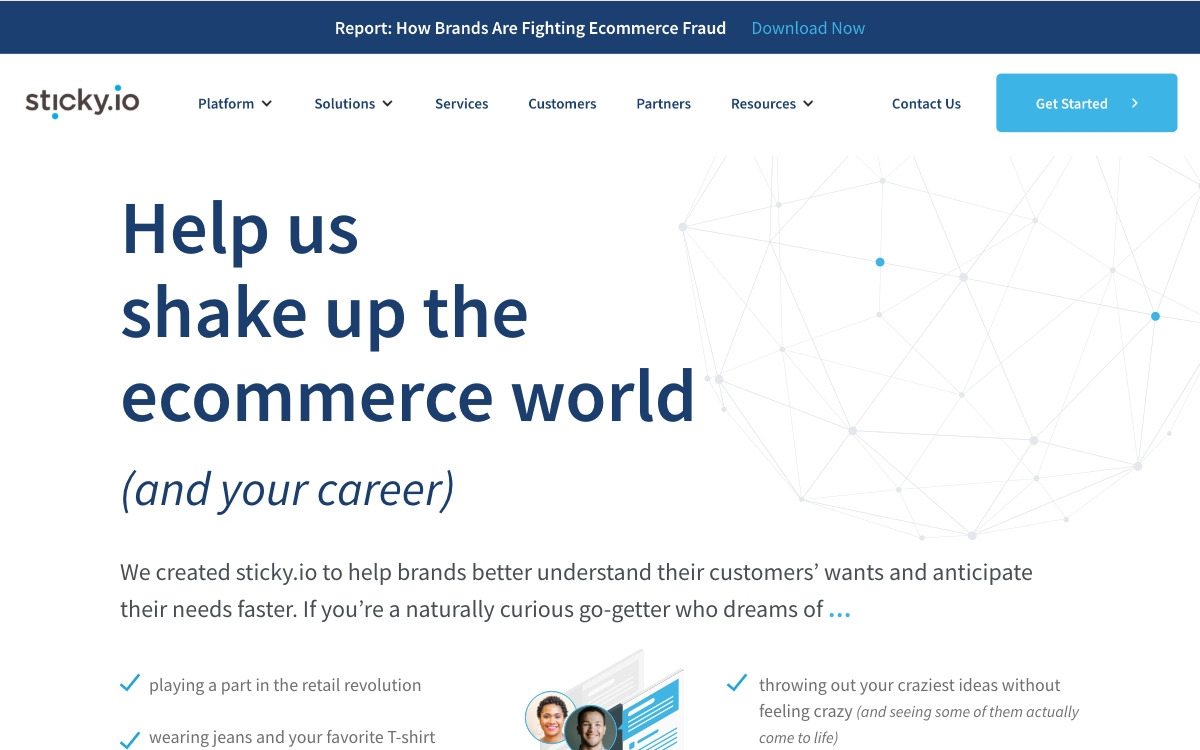Click 'throwing out your craziest ideas' text
1200x750 pixels.
point(919,711)
